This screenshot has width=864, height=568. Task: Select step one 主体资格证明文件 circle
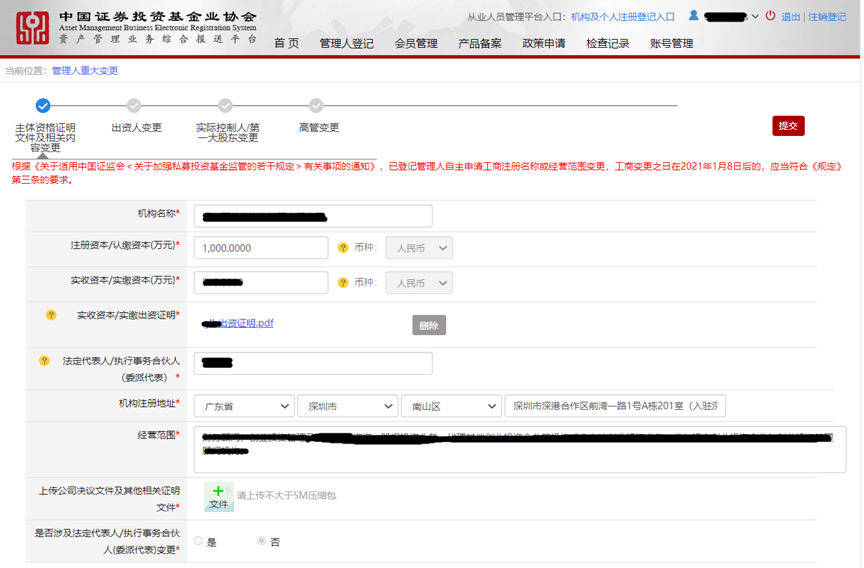click(x=43, y=105)
